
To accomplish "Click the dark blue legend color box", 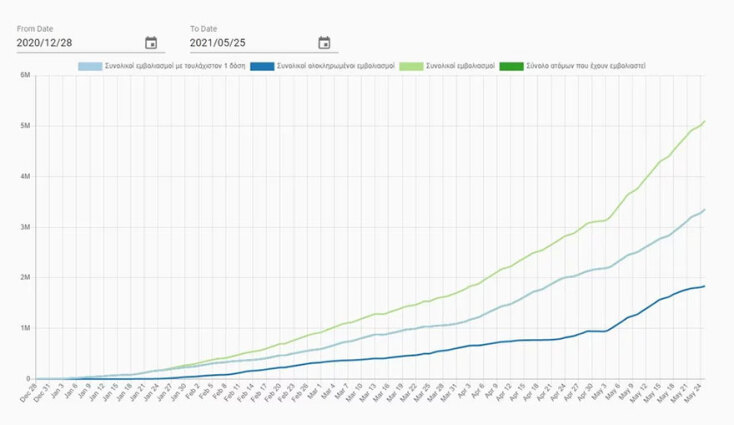I will pyautogui.click(x=262, y=66).
